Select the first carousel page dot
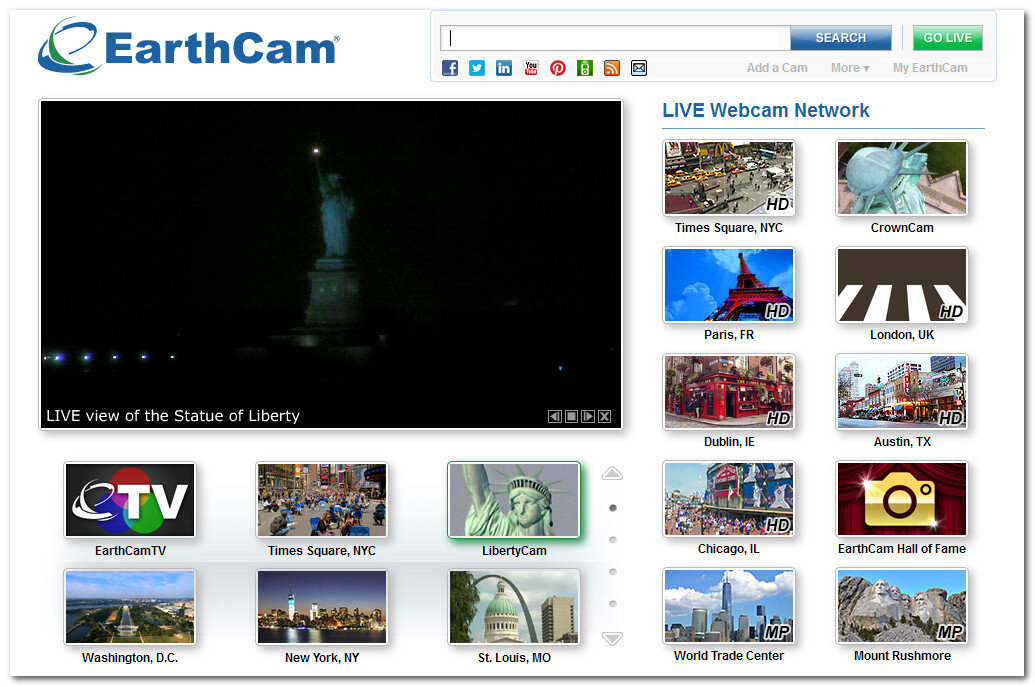The height and width of the screenshot is (687, 1035). point(613,507)
